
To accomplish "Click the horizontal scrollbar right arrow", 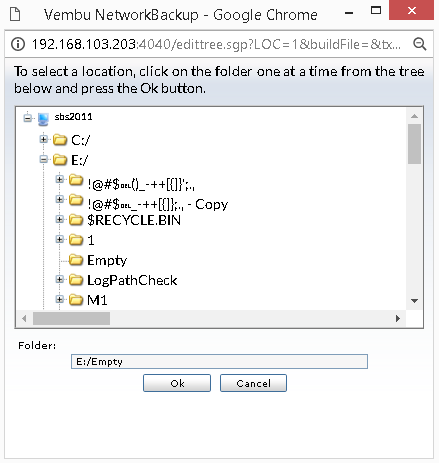I will [x=398, y=318].
